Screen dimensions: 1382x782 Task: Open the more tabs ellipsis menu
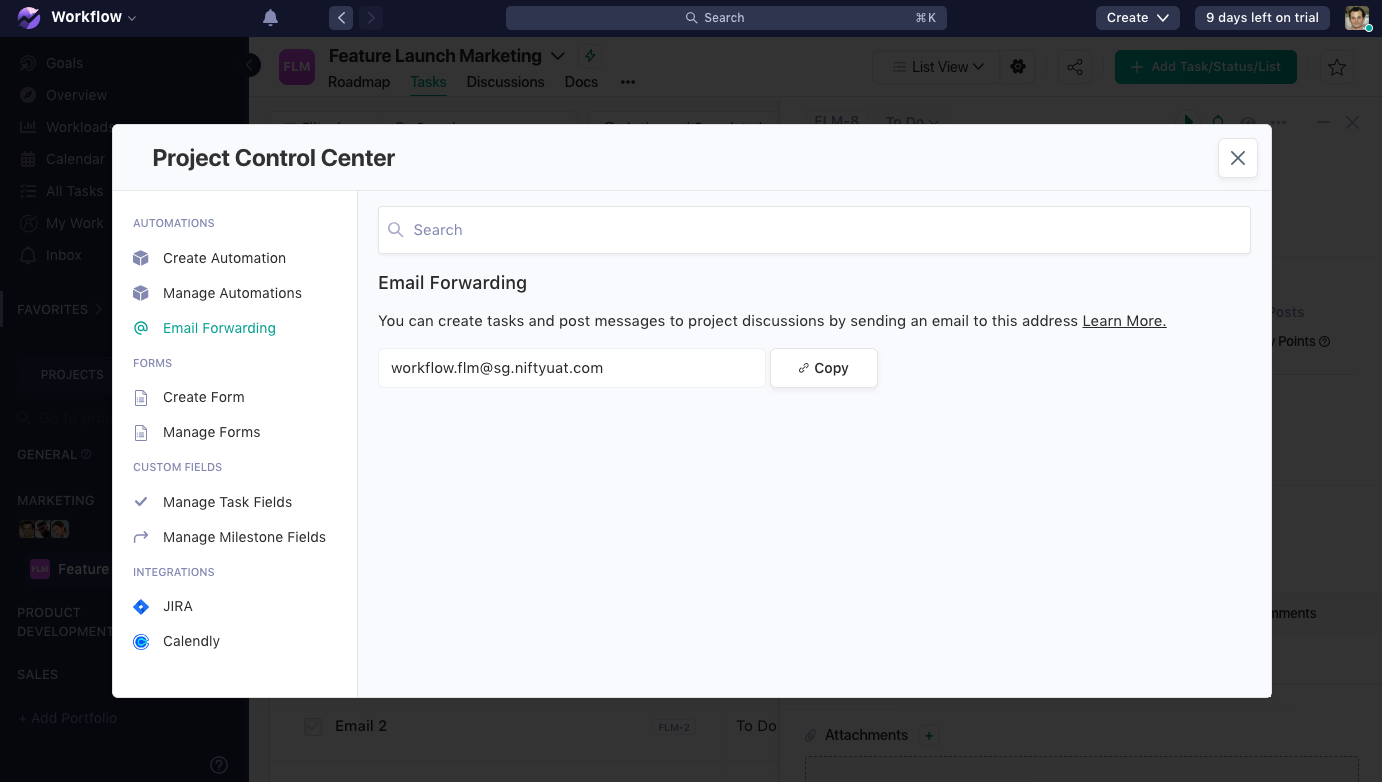(x=628, y=82)
